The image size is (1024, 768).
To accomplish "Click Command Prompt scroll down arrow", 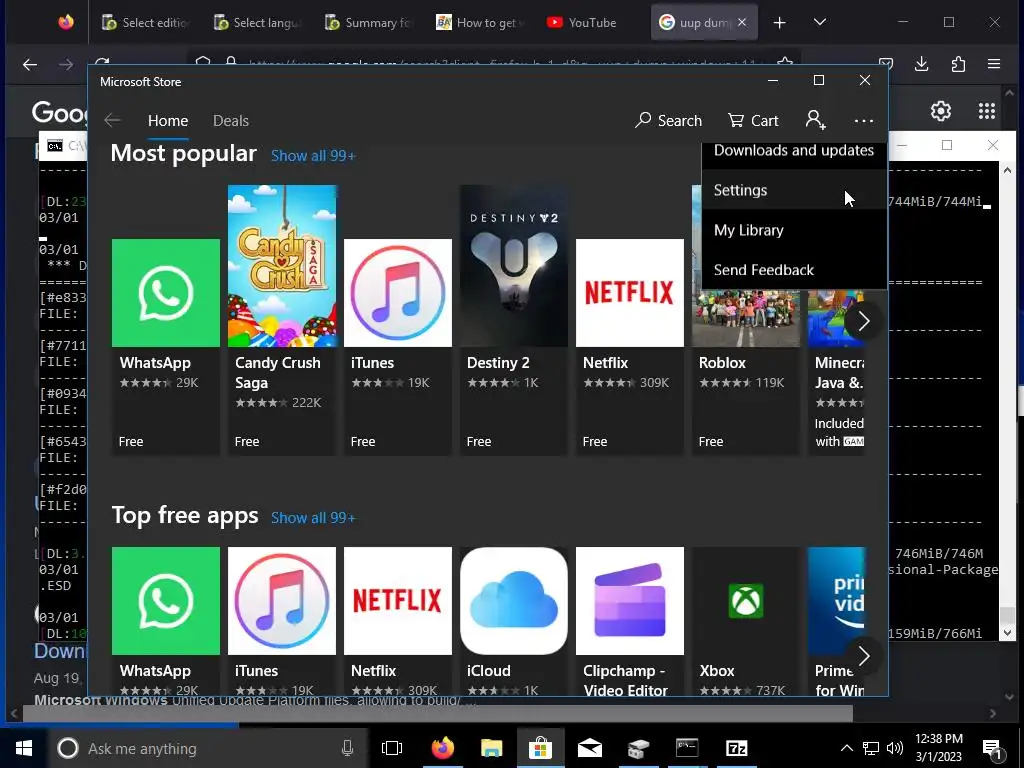I will pyautogui.click(x=1007, y=633).
